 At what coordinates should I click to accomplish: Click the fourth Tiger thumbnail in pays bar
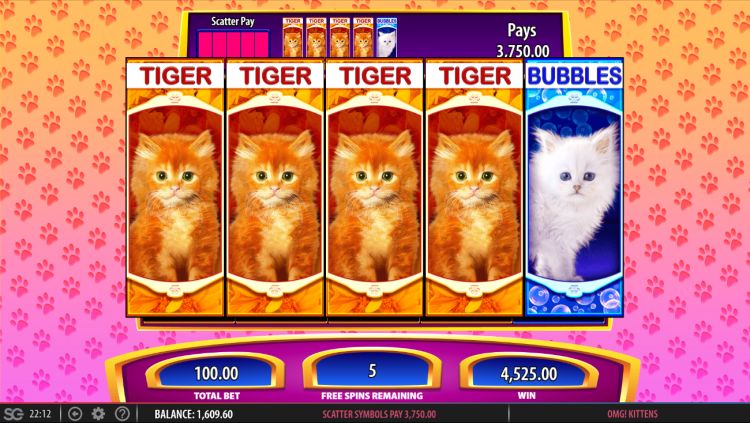coord(363,37)
